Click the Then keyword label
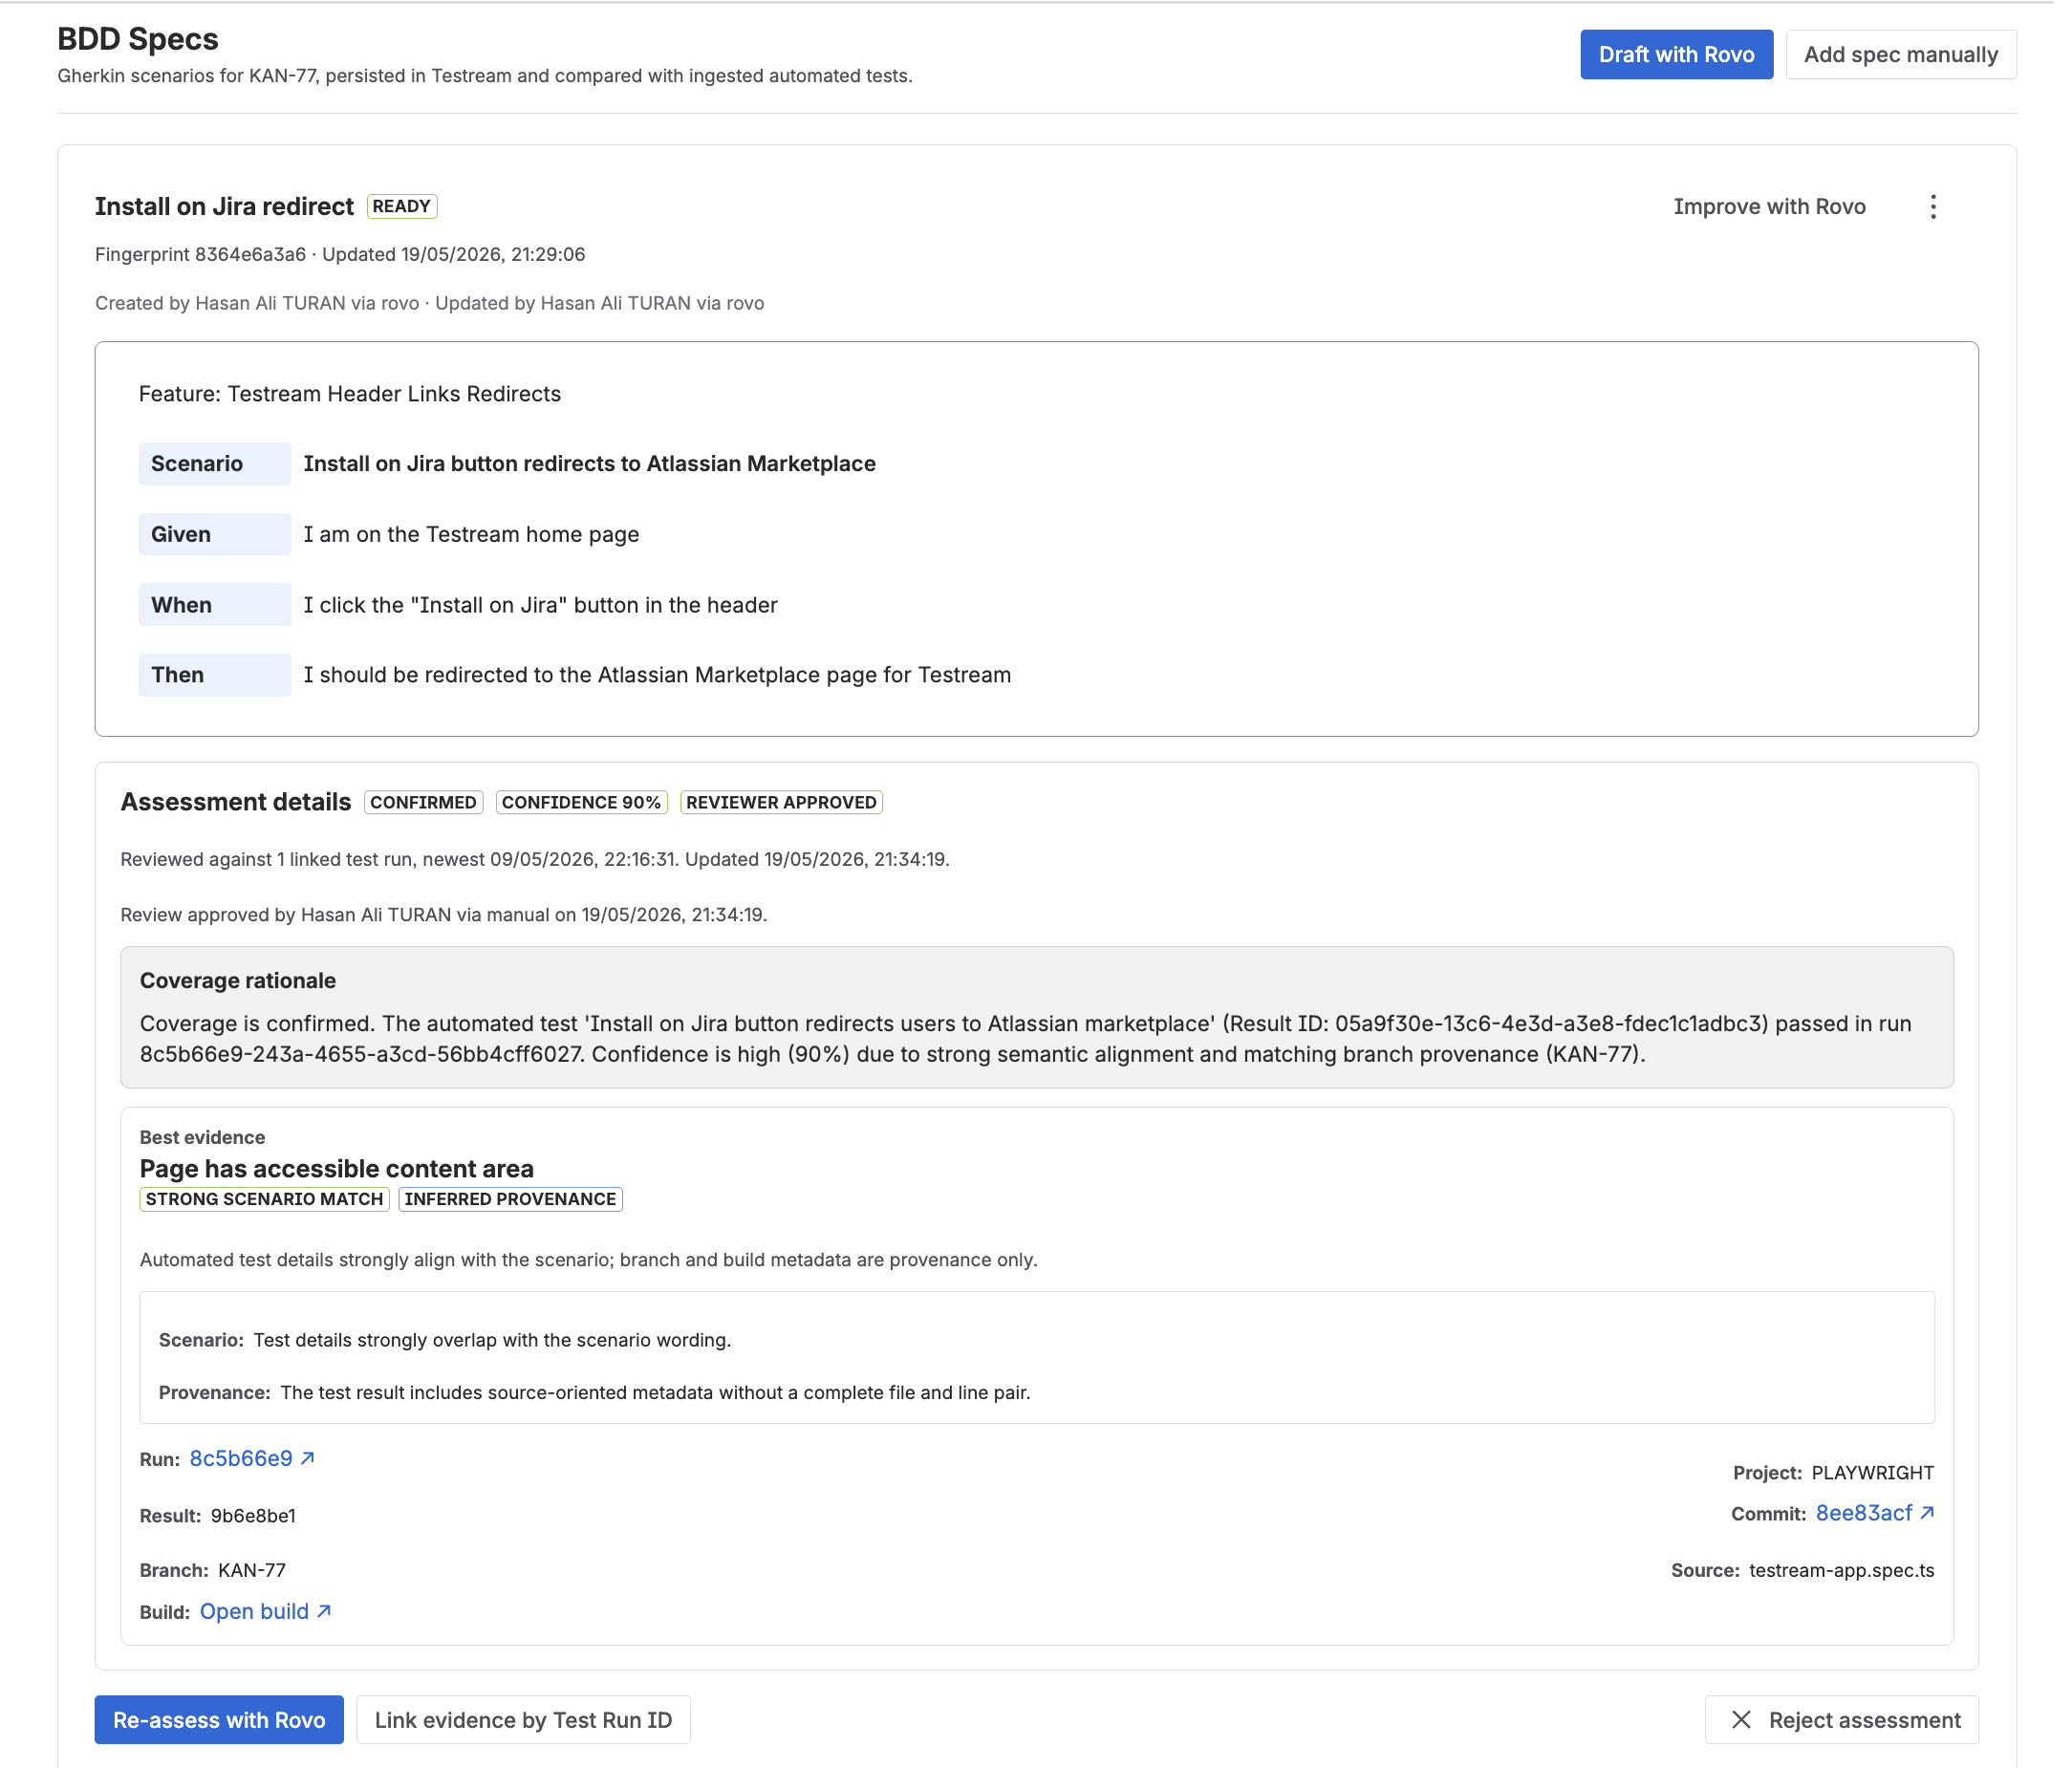The image size is (2072, 1768). [x=214, y=675]
